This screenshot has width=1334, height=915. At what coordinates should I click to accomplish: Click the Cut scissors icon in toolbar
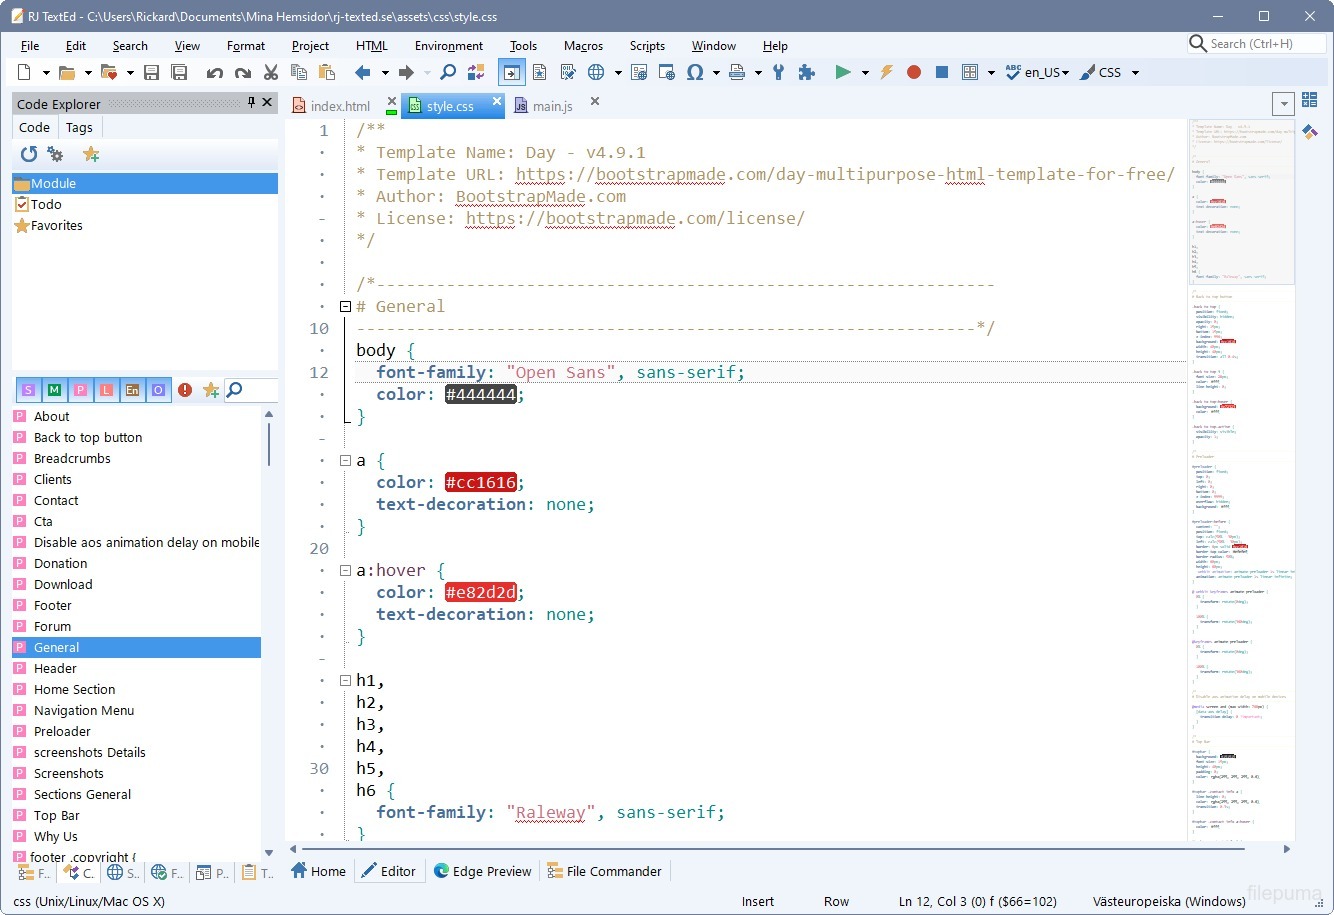[x=270, y=72]
